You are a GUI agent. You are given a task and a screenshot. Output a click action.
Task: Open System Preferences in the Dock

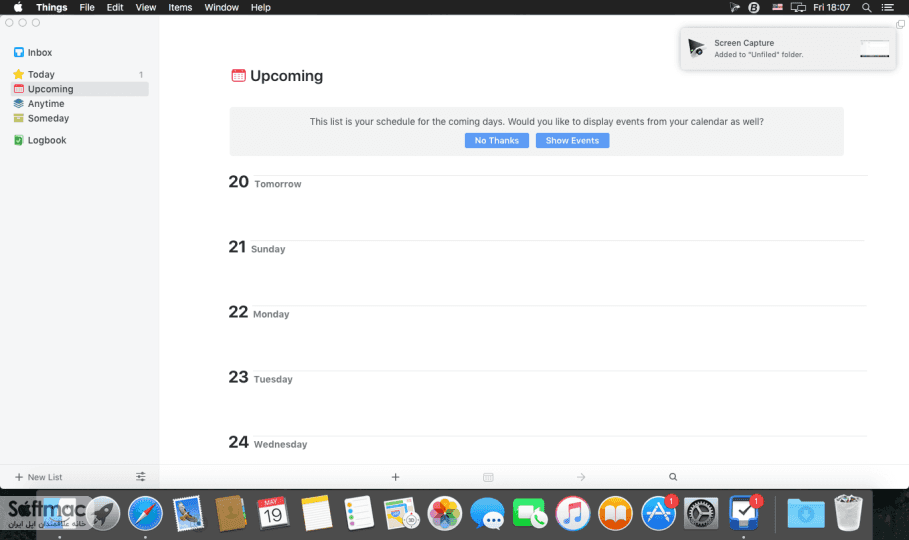tap(701, 514)
